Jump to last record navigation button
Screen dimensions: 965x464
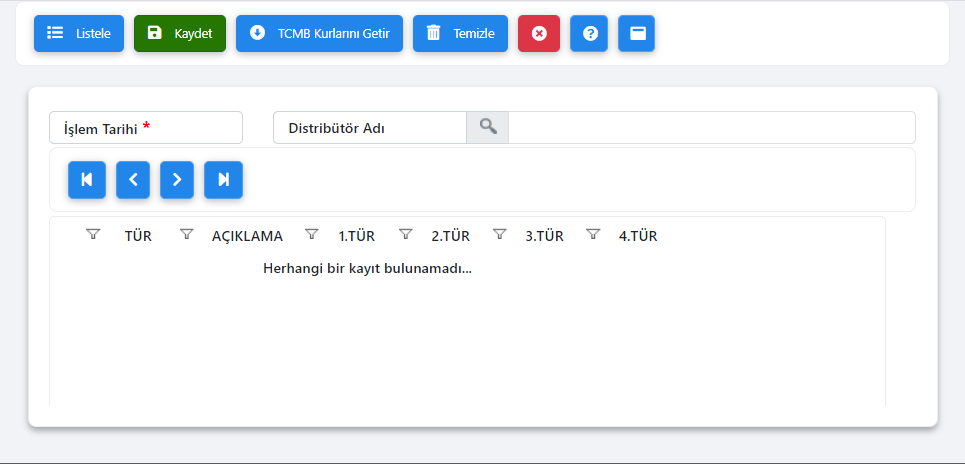tap(223, 180)
